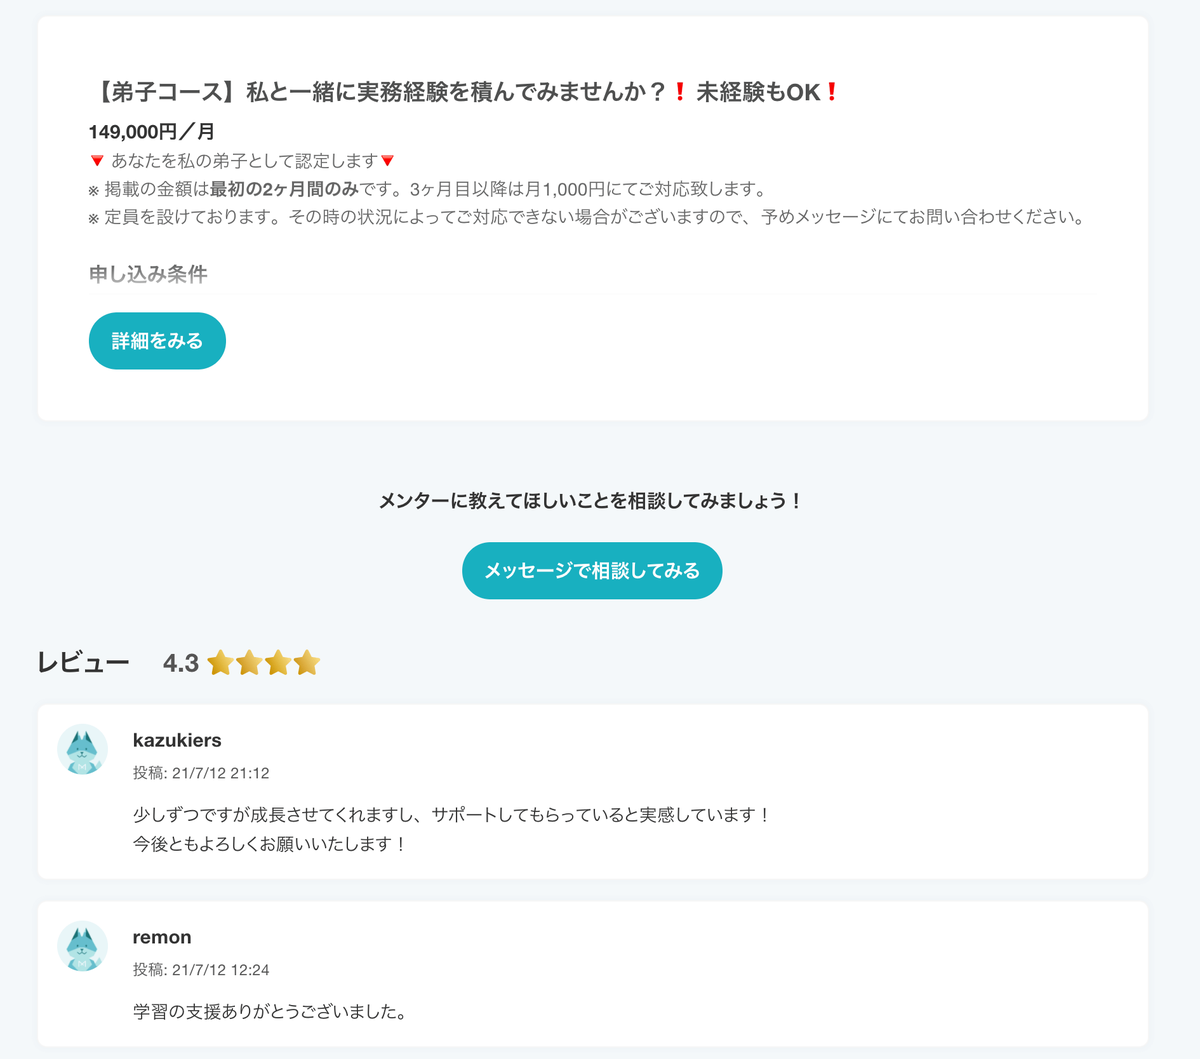Screen dimensions: 1200x1059
Task: Click note about 最初の2ヶ月間のみ pricing
Action: click(428, 189)
